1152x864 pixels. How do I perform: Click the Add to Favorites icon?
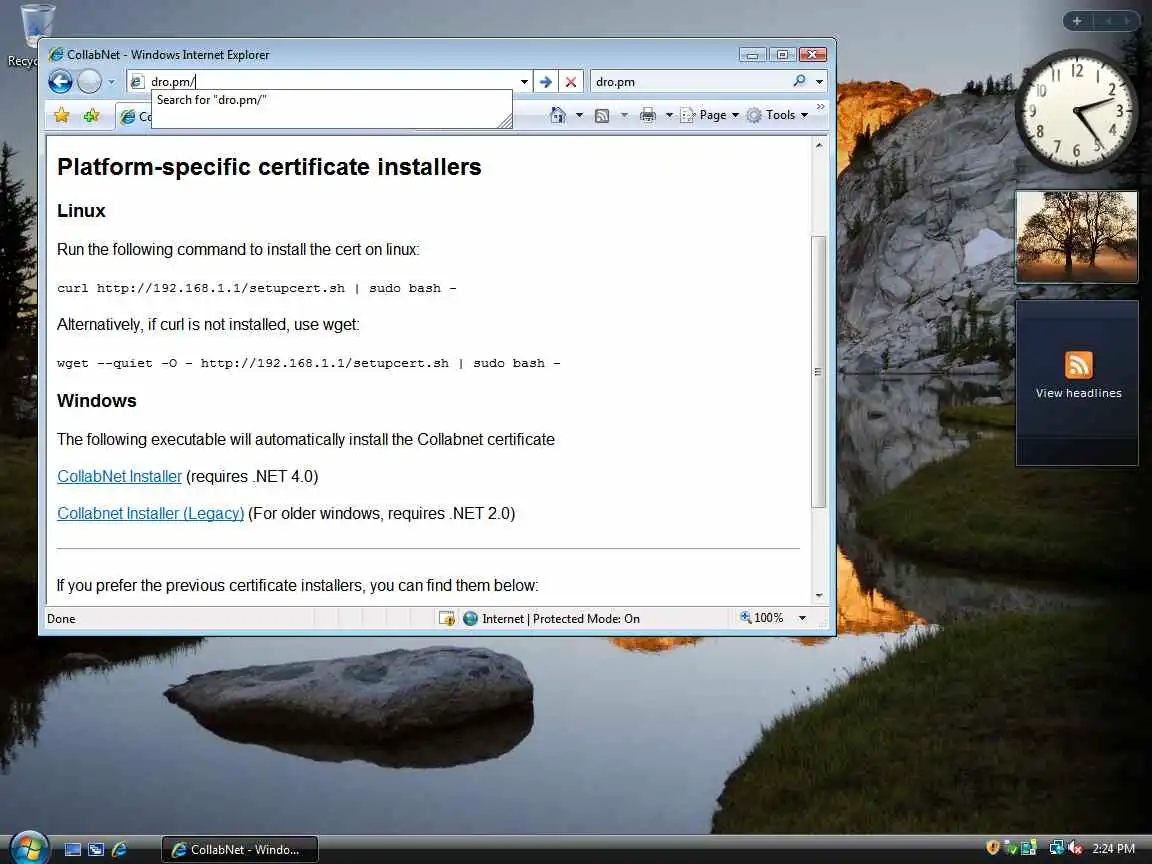[x=91, y=115]
